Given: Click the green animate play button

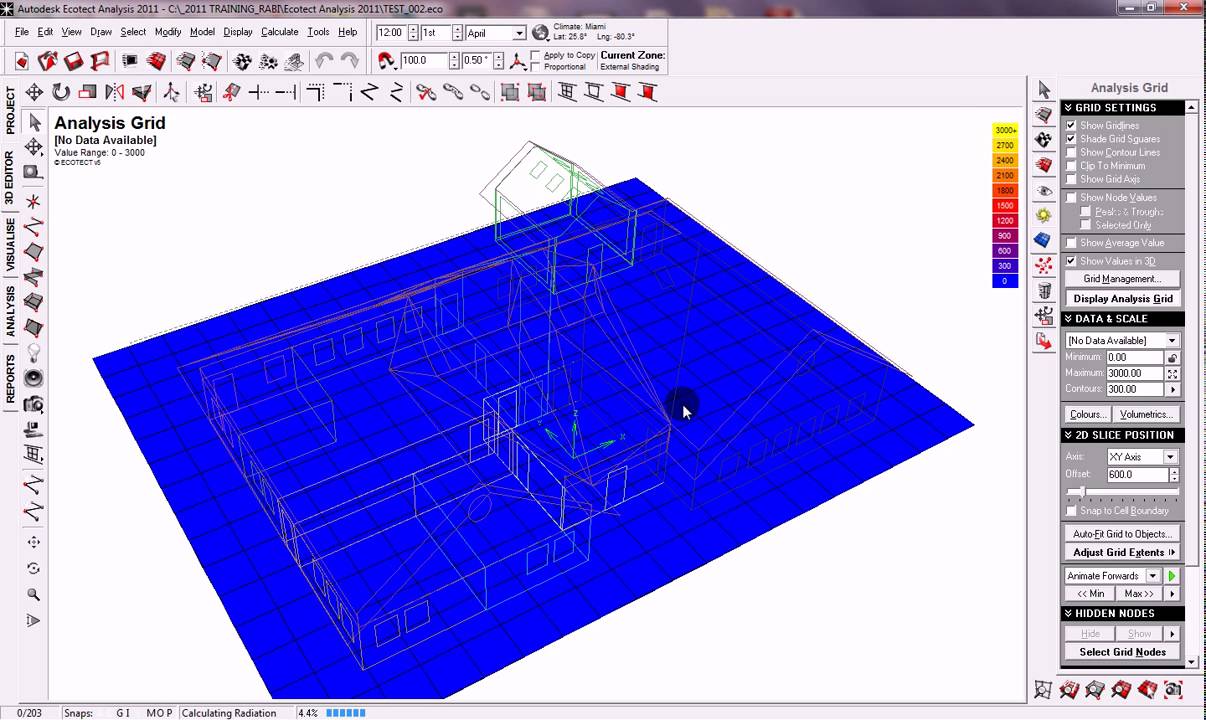Looking at the screenshot, I should click(1172, 576).
